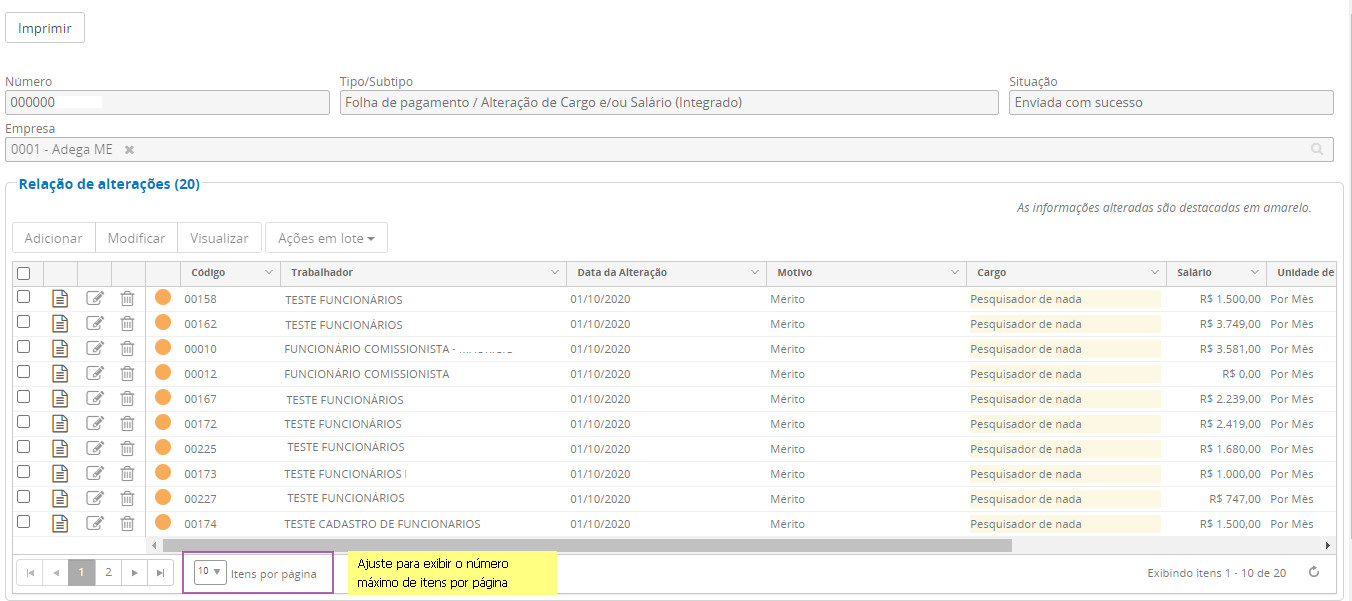Go to last page of grid

pos(160,572)
